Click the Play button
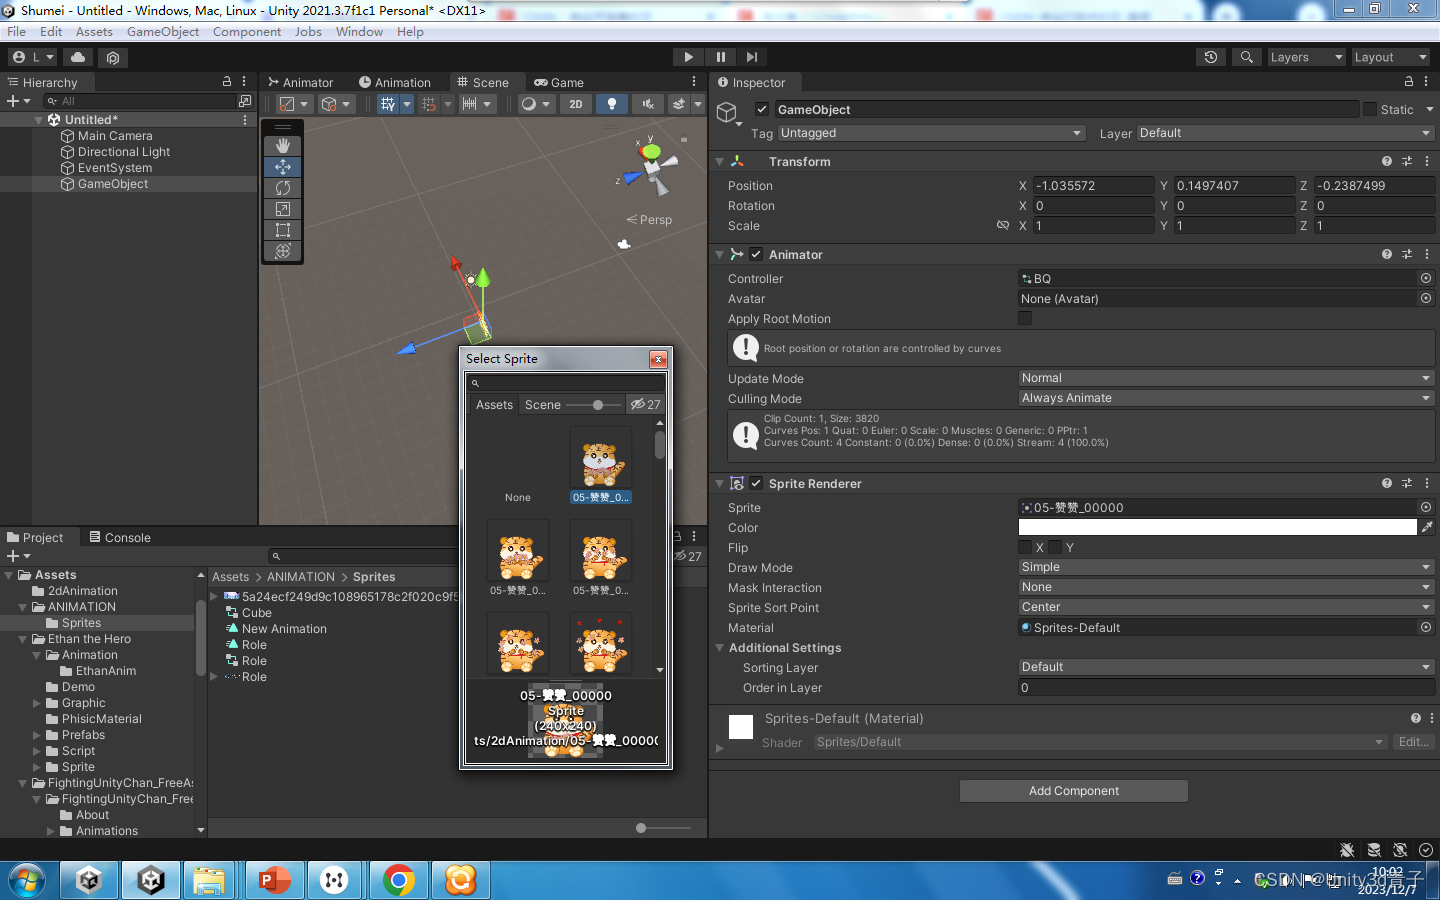This screenshot has height=900, width=1440. 688,57
